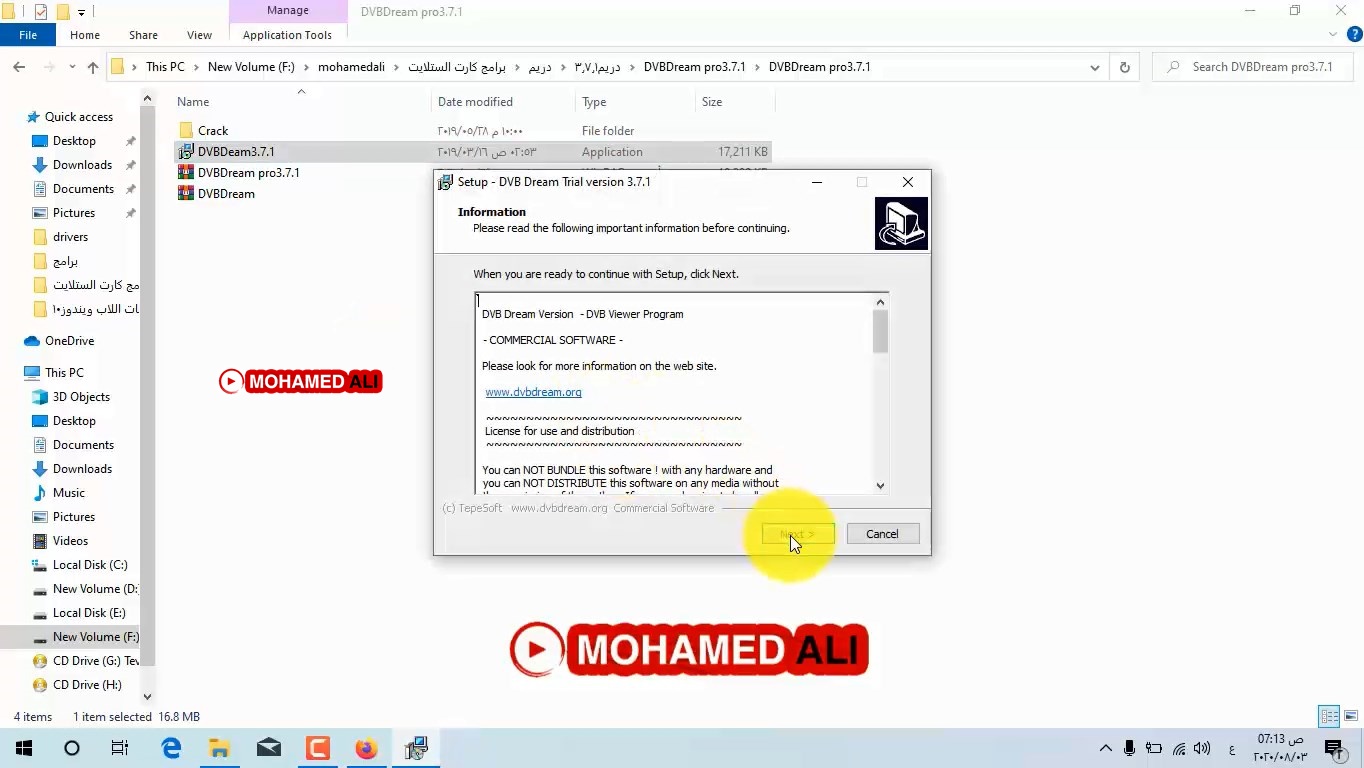Viewport: 1364px width, 768px height.
Task: Click license text scrollbar up arrow
Action: (880, 302)
